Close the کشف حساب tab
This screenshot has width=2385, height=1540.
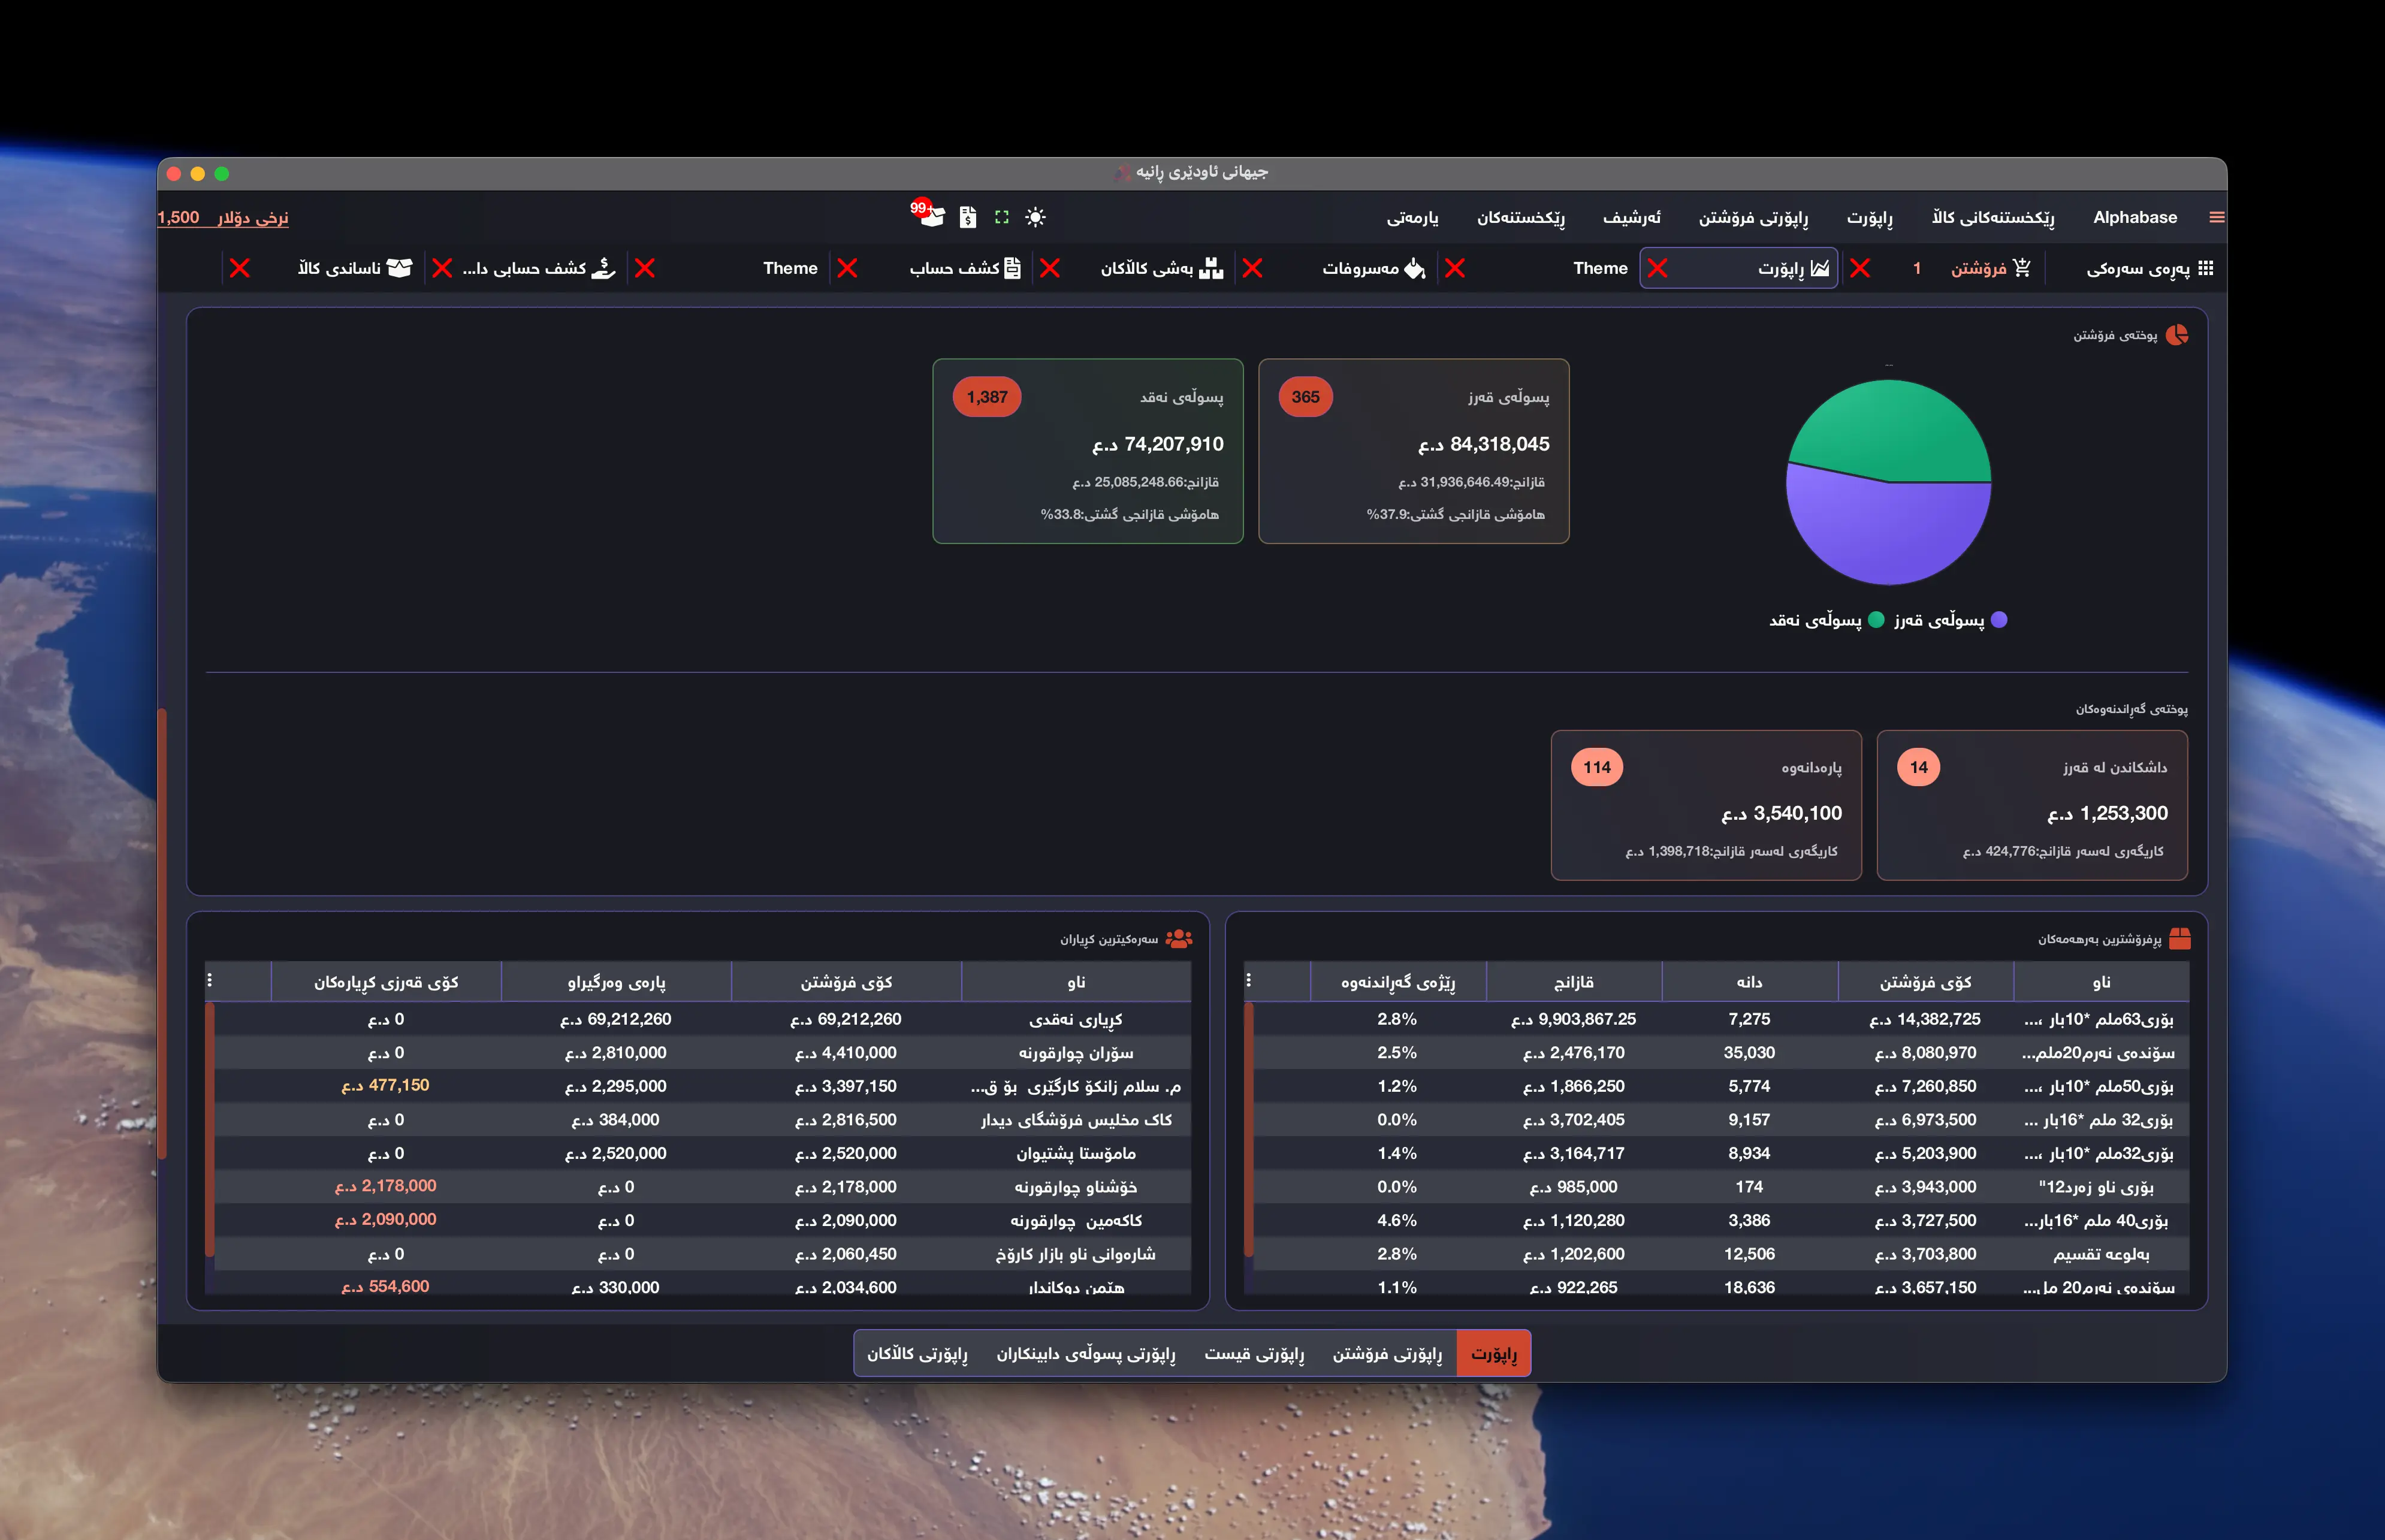(x=847, y=268)
